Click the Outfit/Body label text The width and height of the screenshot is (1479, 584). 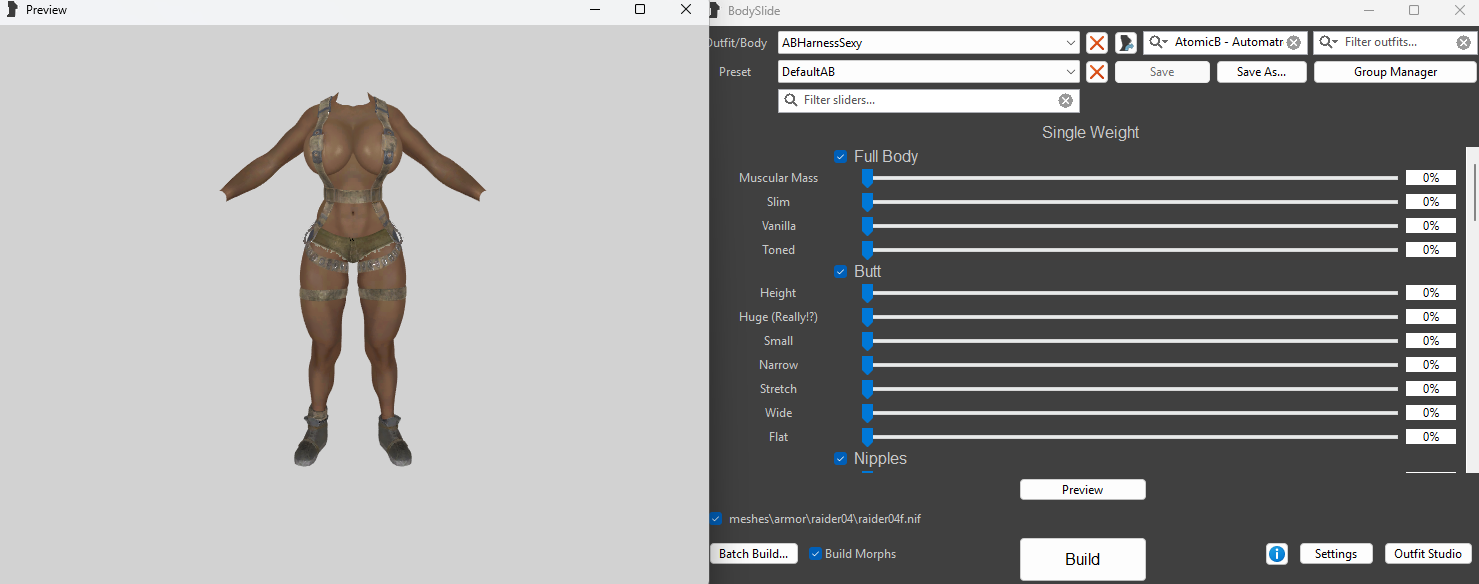[738, 43]
